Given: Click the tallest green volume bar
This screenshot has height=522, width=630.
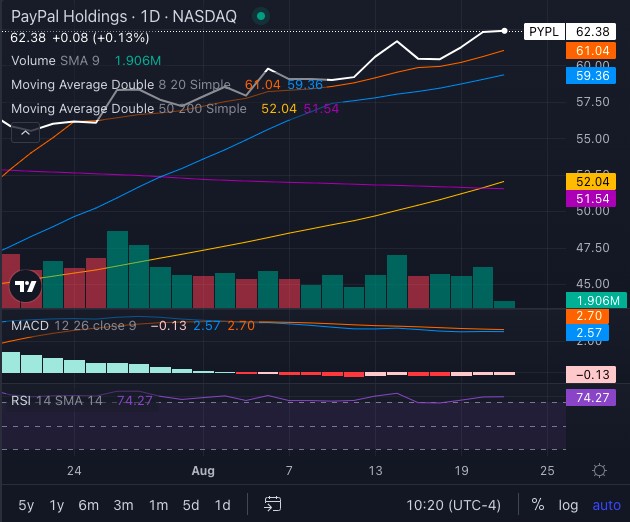Looking at the screenshot, I should [117, 269].
